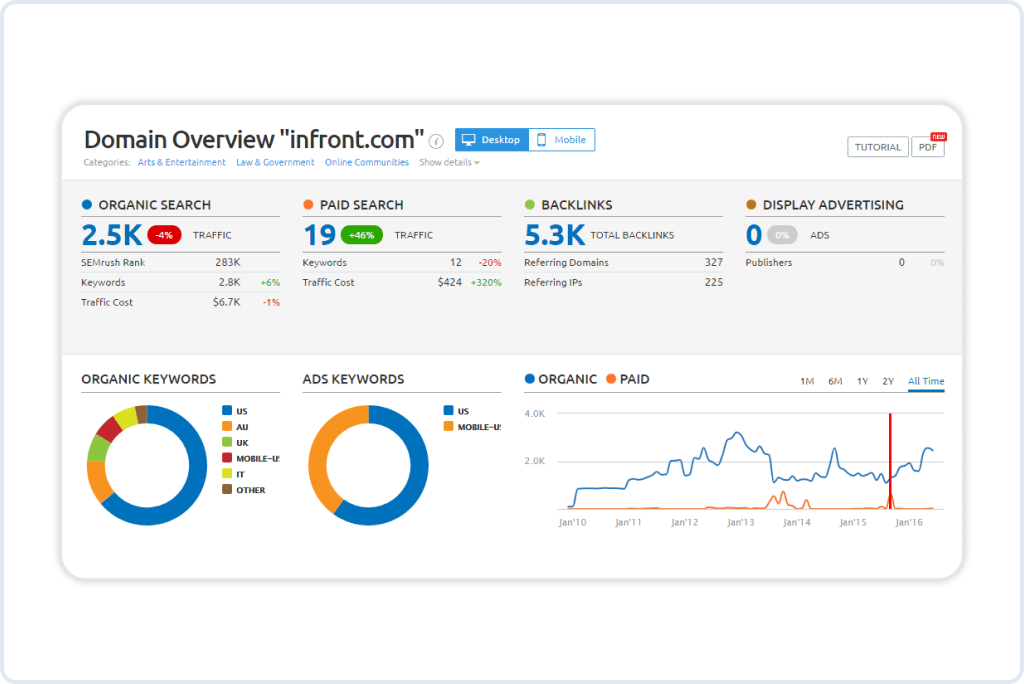Click the 5.3K total backlinks value
Image resolution: width=1024 pixels, height=684 pixels.
pos(554,235)
